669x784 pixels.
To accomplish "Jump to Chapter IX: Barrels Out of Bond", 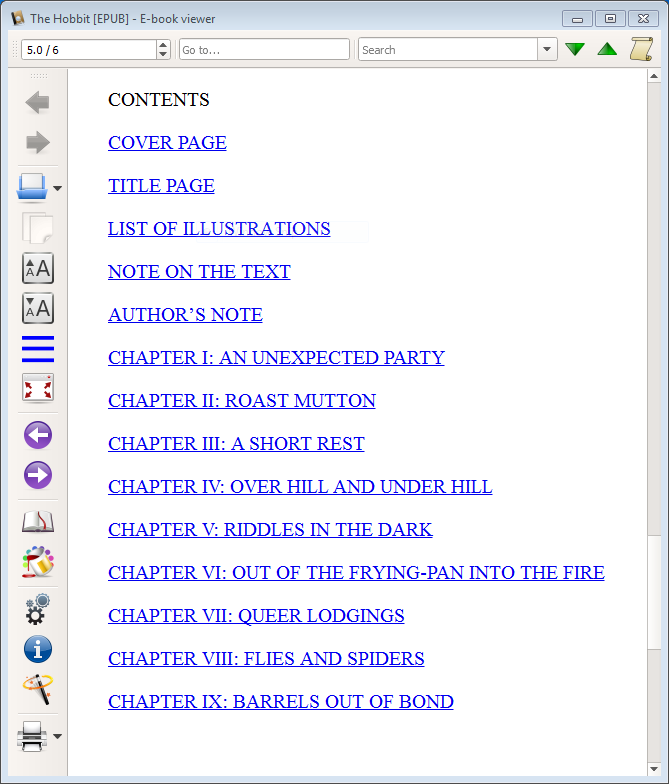I will click(x=280, y=702).
